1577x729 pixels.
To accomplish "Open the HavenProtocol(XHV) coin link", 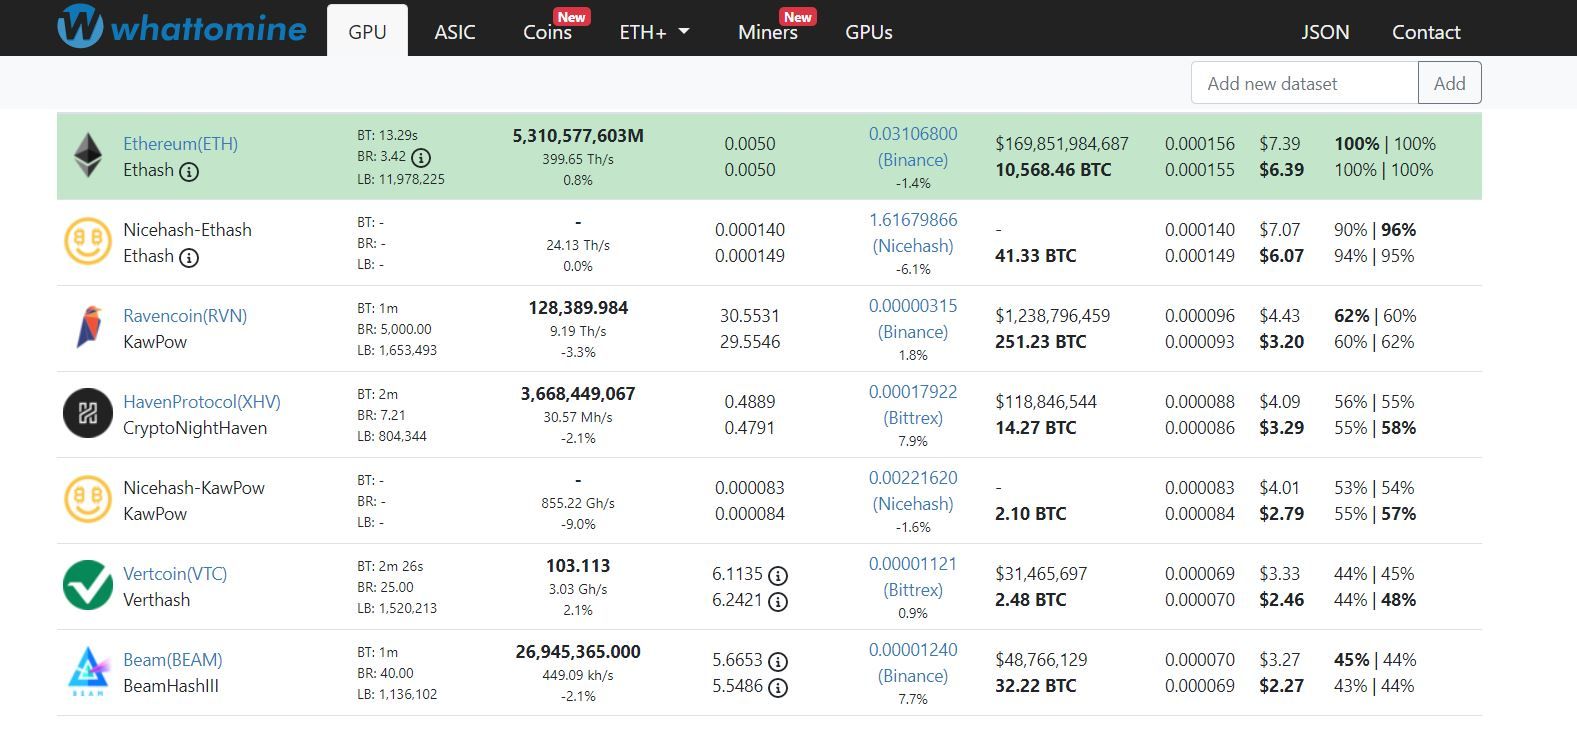I will click(x=202, y=402).
